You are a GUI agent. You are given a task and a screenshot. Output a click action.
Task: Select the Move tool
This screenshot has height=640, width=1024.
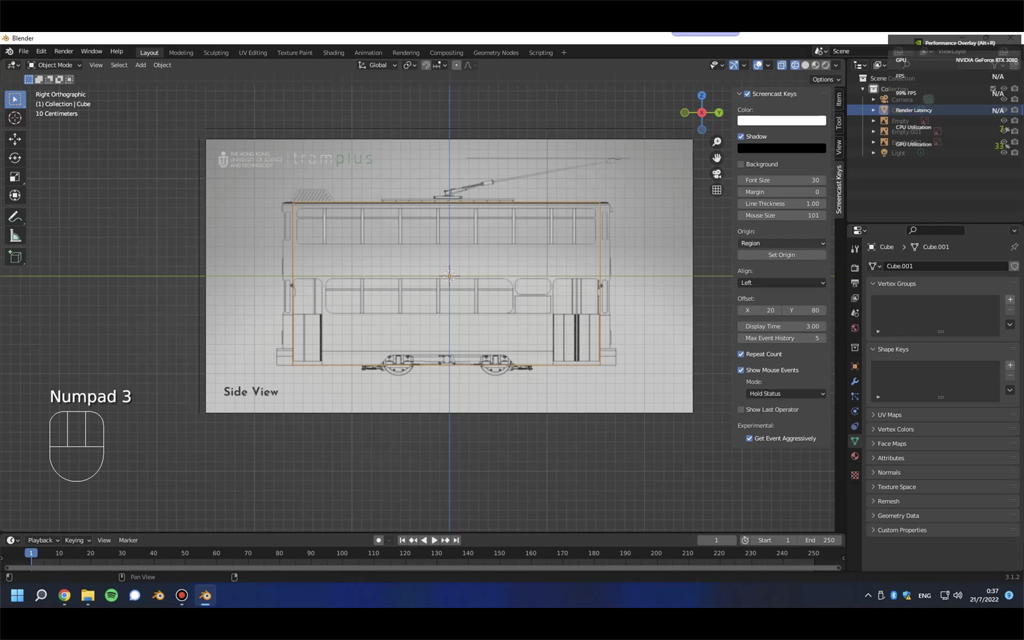click(x=15, y=139)
